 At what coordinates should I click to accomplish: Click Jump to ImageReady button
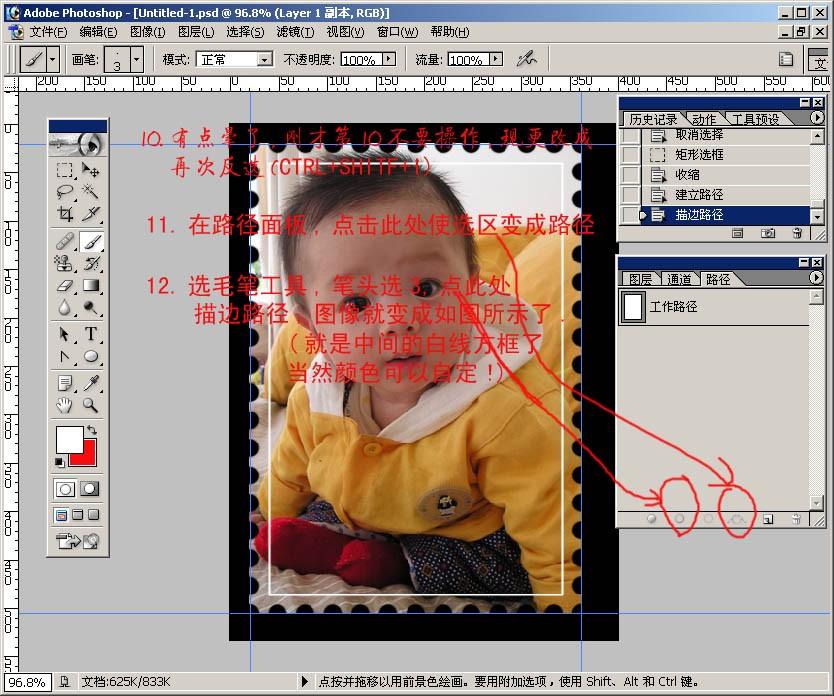click(x=78, y=541)
